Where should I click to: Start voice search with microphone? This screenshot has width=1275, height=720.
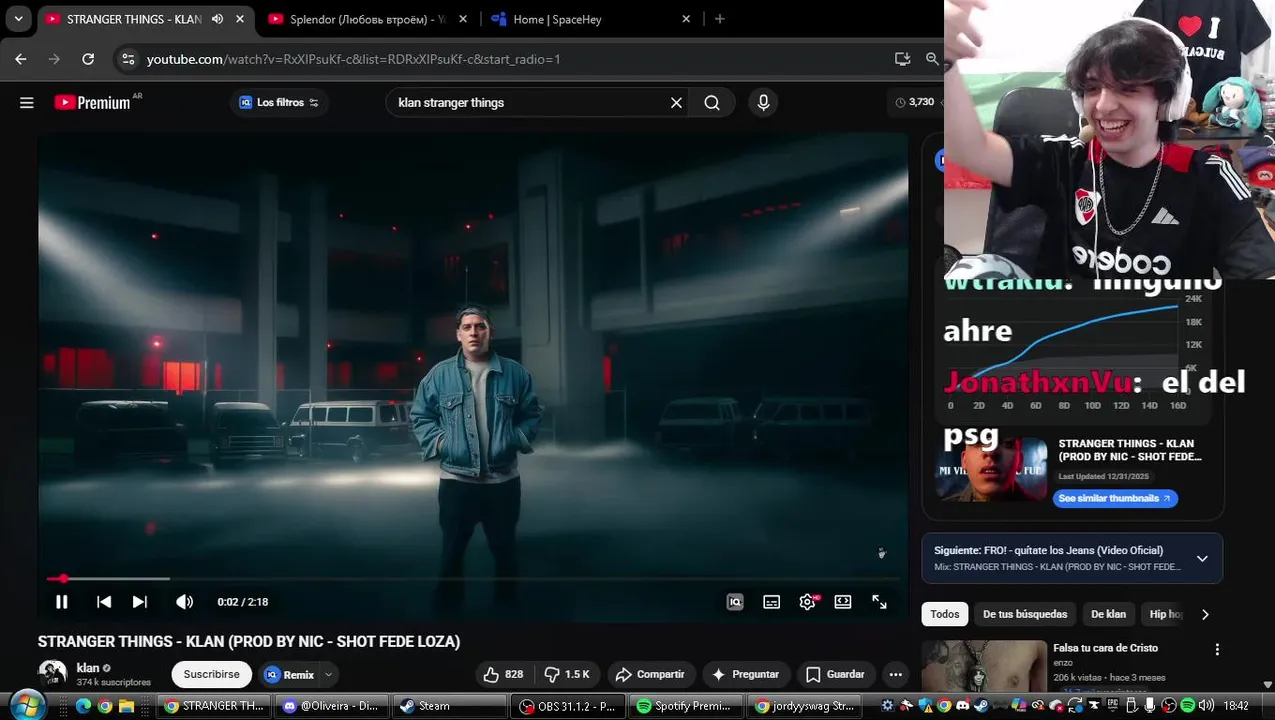click(763, 102)
